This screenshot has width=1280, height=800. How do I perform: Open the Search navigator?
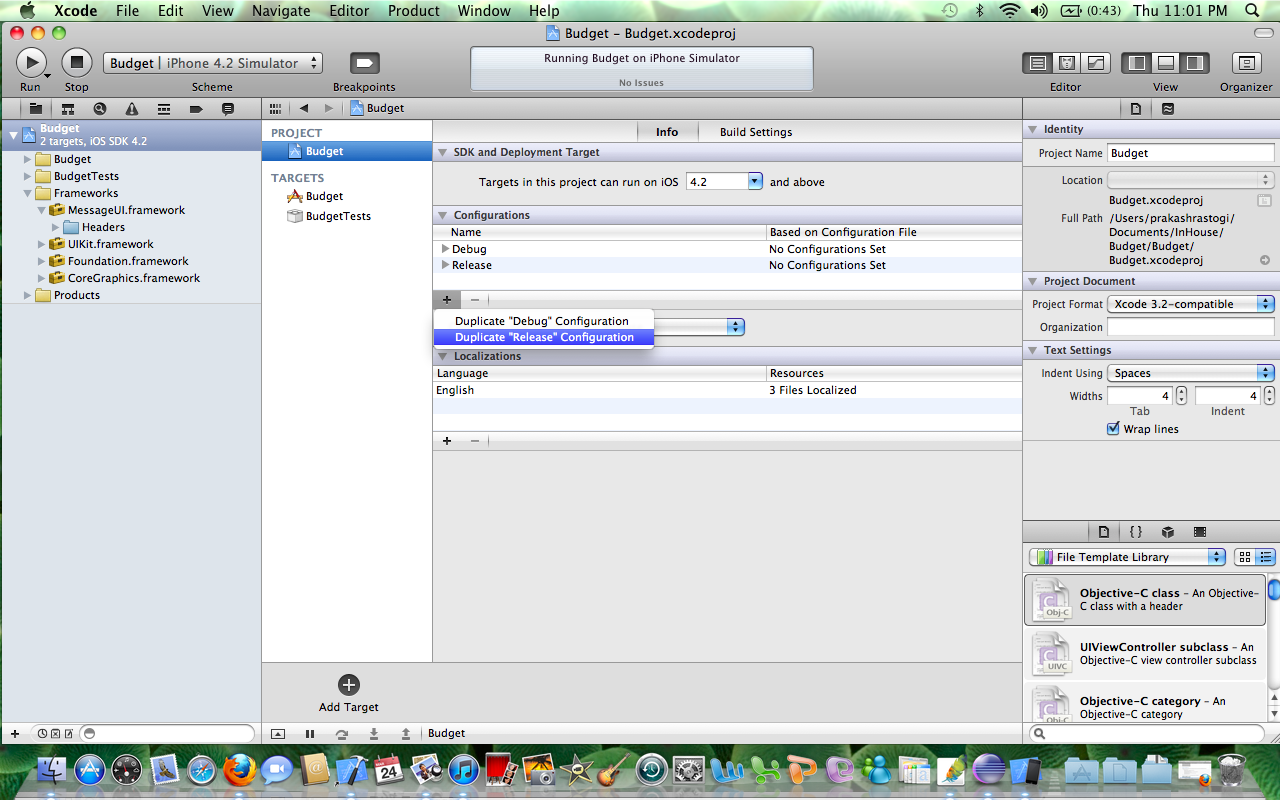[x=99, y=108]
